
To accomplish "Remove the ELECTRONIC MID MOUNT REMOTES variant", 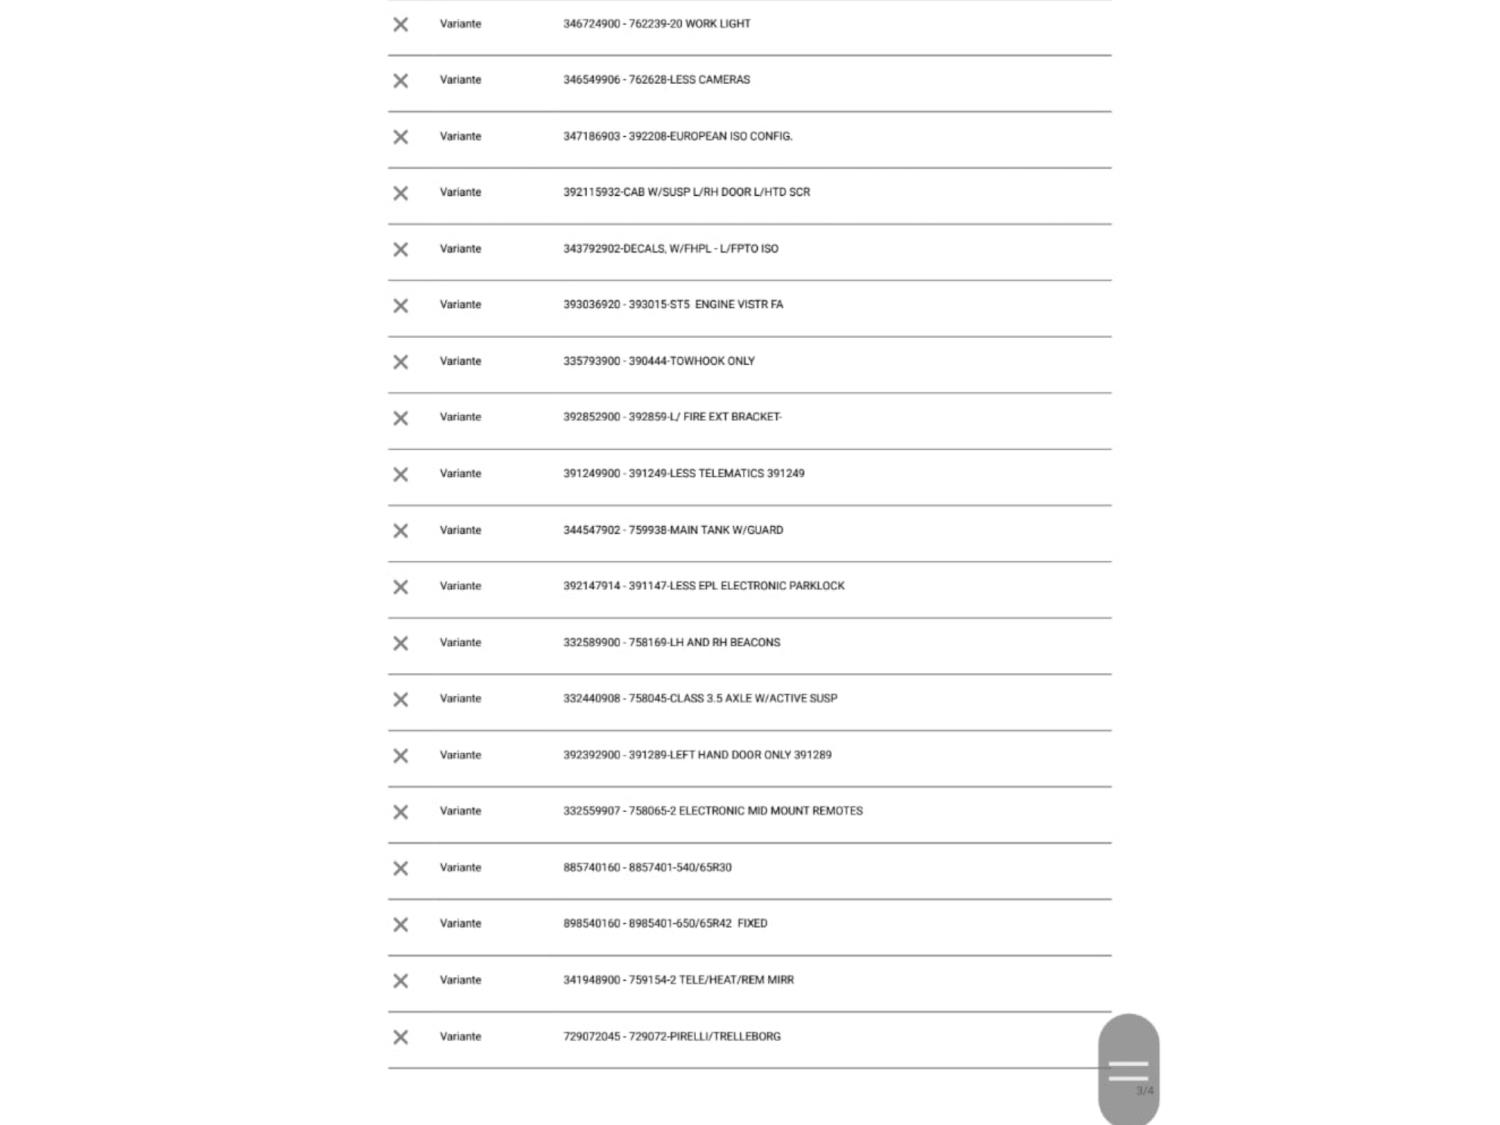I will pyautogui.click(x=400, y=811).
